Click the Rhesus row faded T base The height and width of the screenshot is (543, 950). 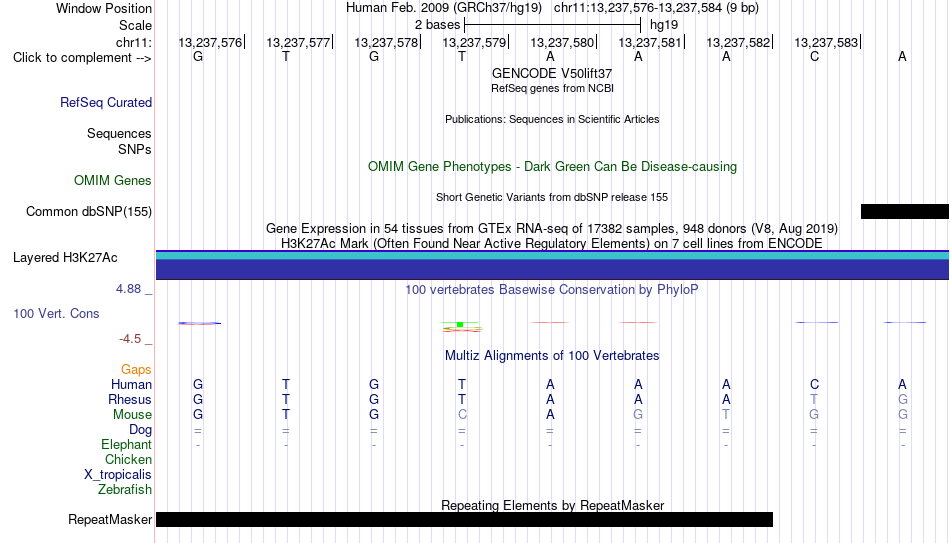point(814,399)
